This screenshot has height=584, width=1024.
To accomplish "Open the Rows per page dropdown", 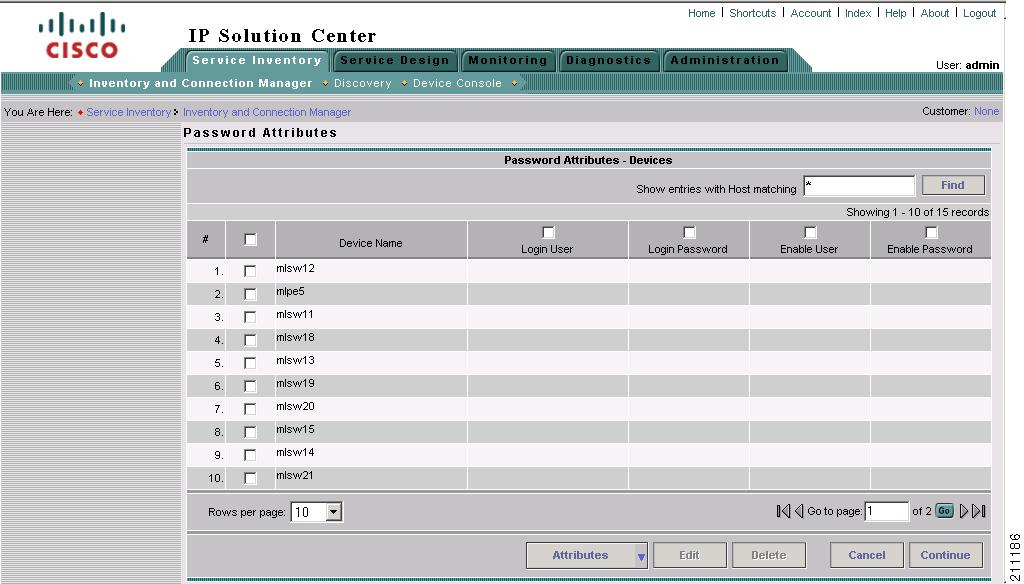I will click(317, 512).
